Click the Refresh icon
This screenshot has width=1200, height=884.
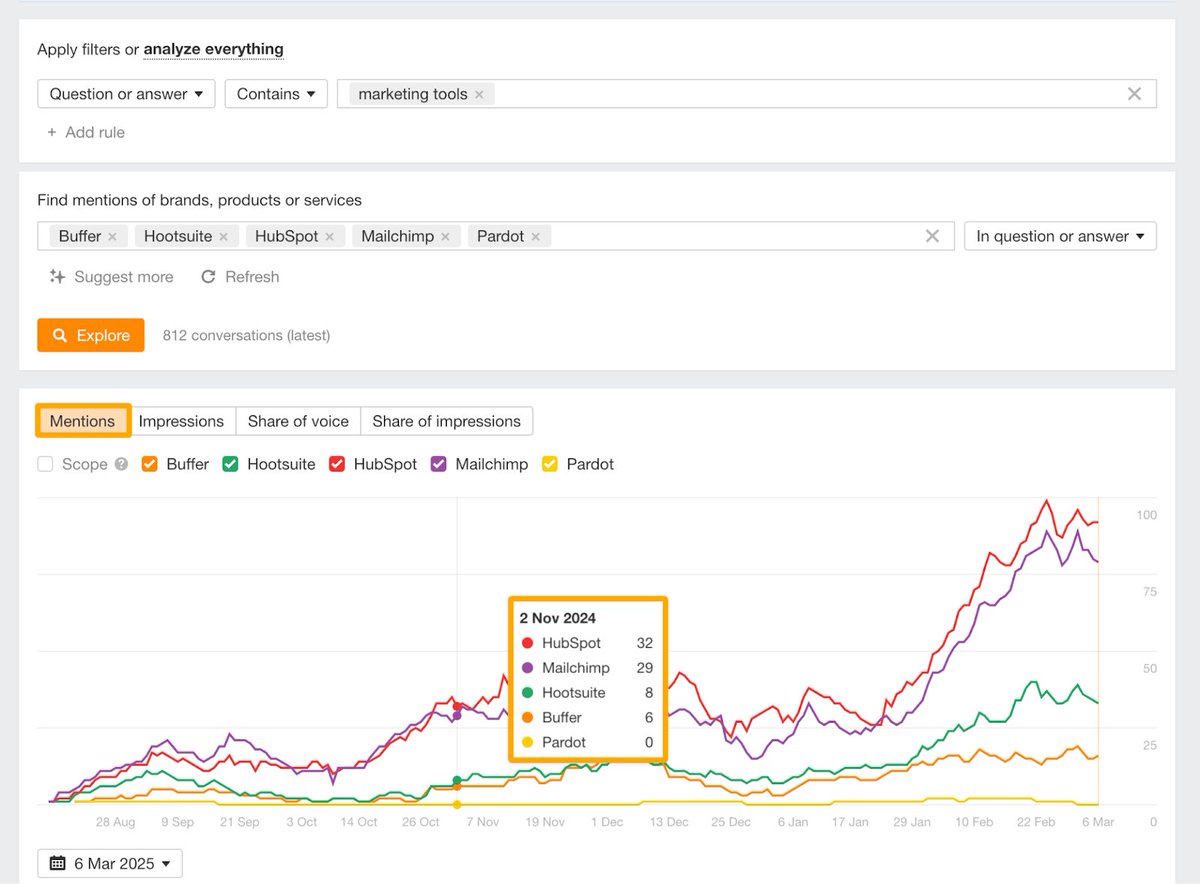(x=208, y=277)
